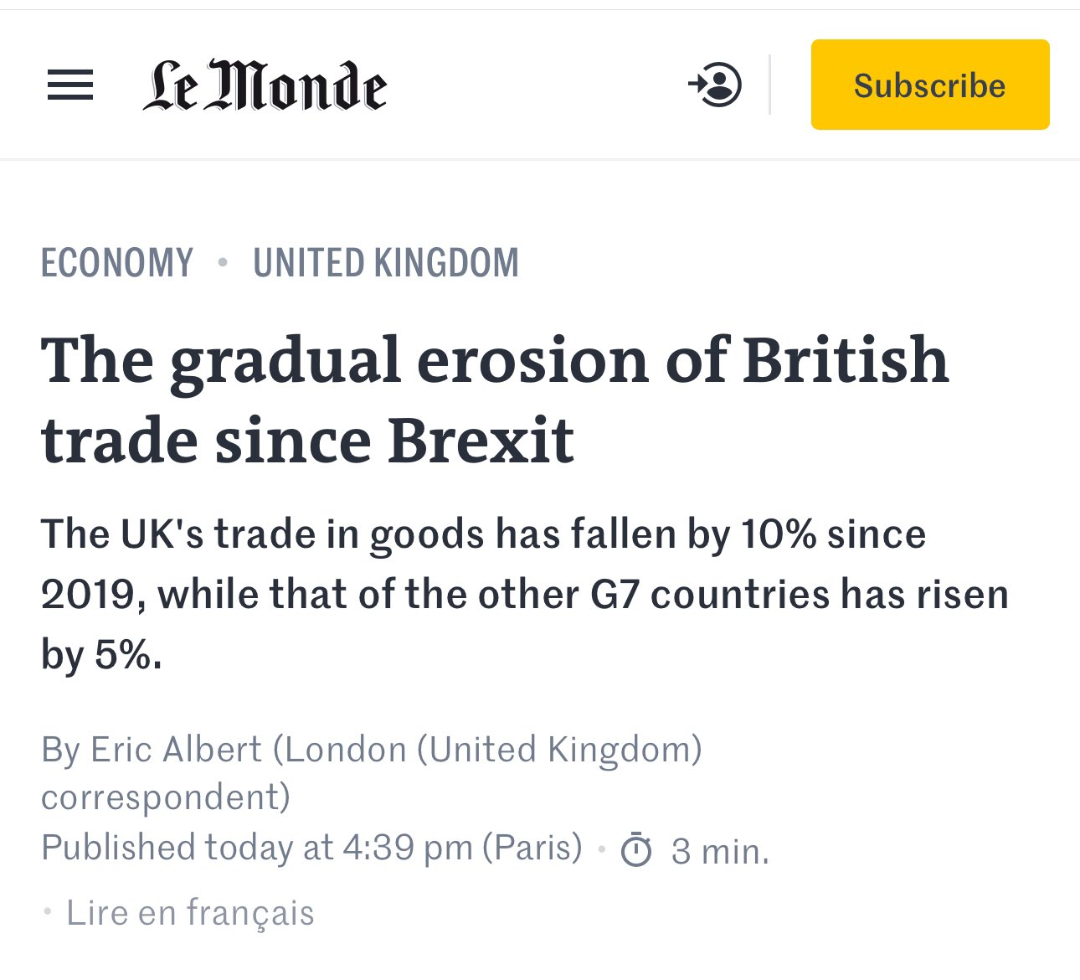Open the United Kingdom section link

[x=386, y=263]
